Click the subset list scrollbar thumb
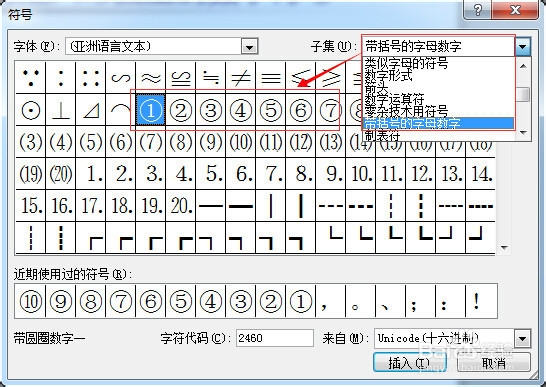Viewport: 546px width, 387px height. click(523, 94)
